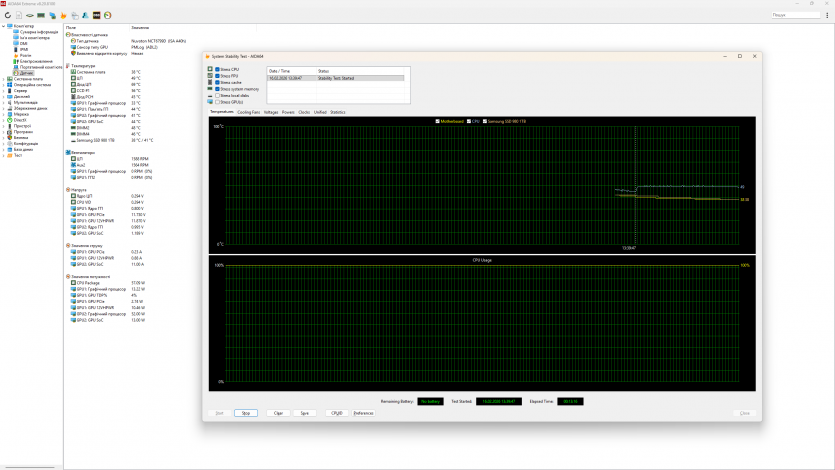Open the Statistics tab
Image resolution: width=835 pixels, height=470 pixels.
click(x=338, y=112)
